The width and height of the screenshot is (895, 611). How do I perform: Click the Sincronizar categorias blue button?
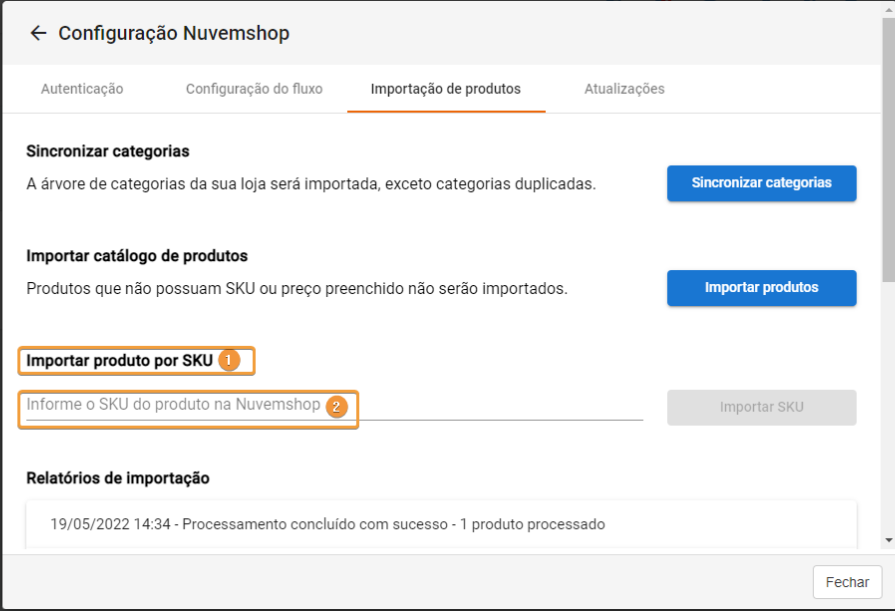click(x=761, y=183)
